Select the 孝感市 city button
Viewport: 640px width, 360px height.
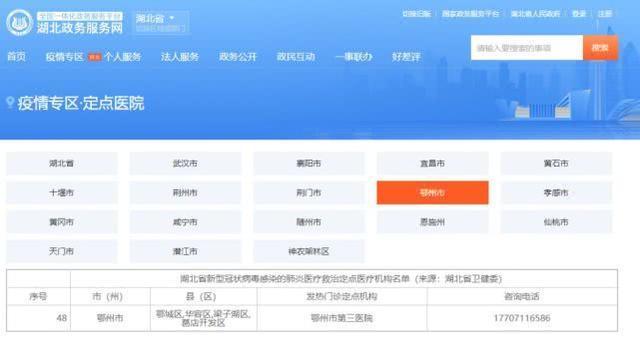coord(556,193)
